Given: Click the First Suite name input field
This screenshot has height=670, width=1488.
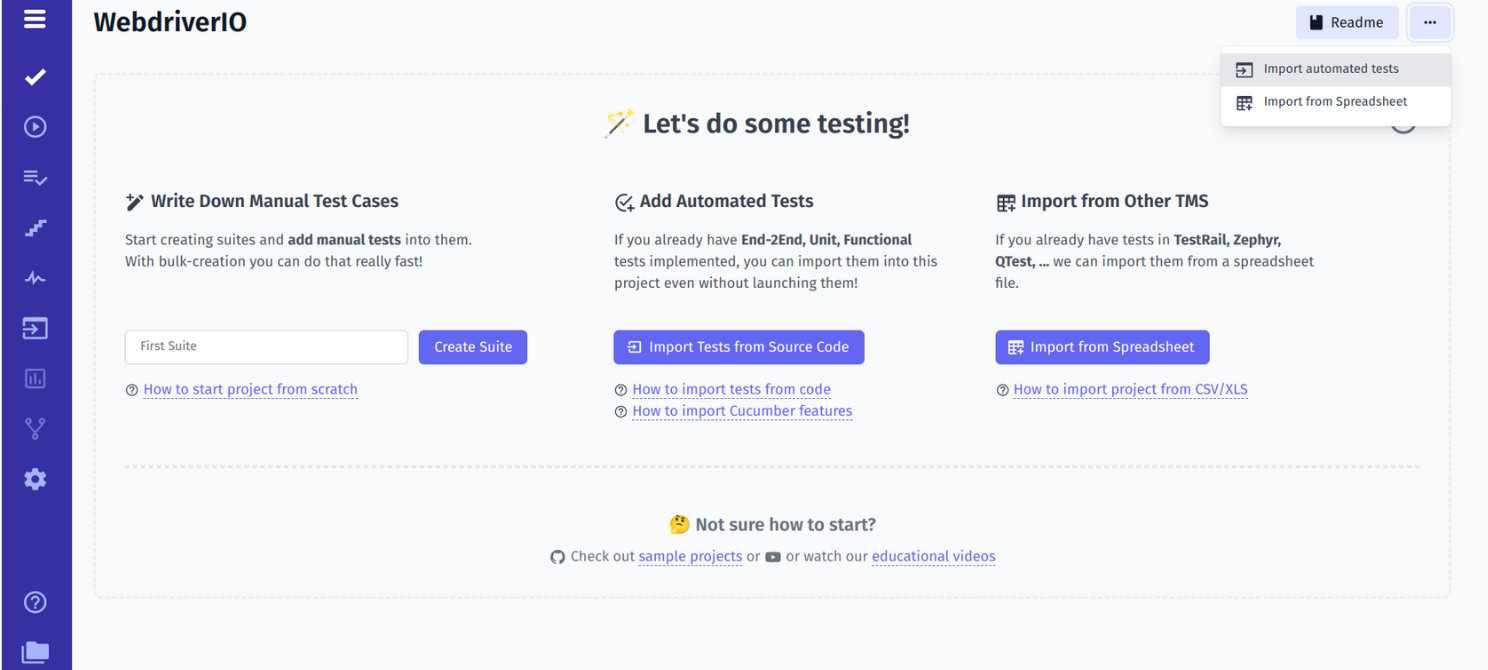Looking at the screenshot, I should point(266,347).
